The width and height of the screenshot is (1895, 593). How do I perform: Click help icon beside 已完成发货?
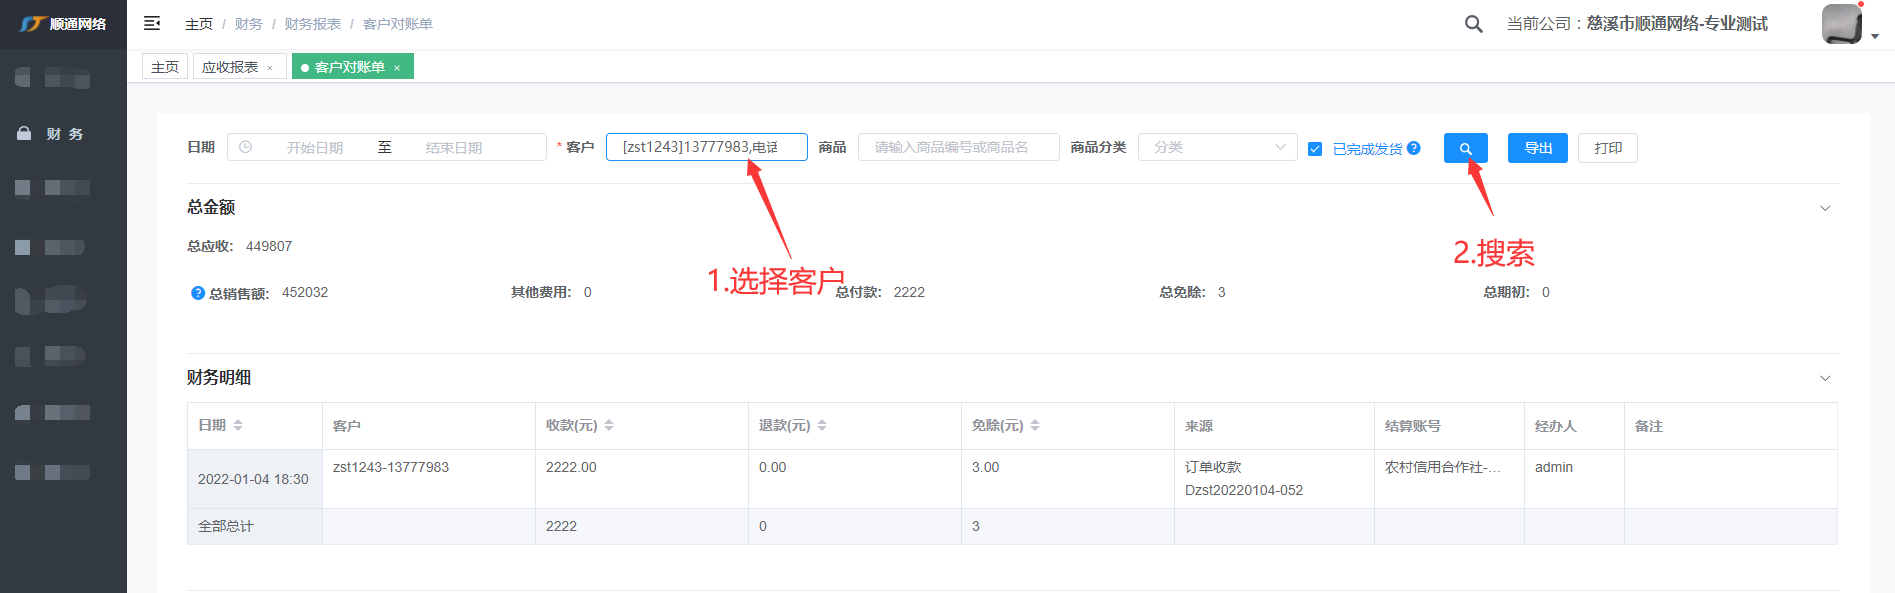point(1414,148)
